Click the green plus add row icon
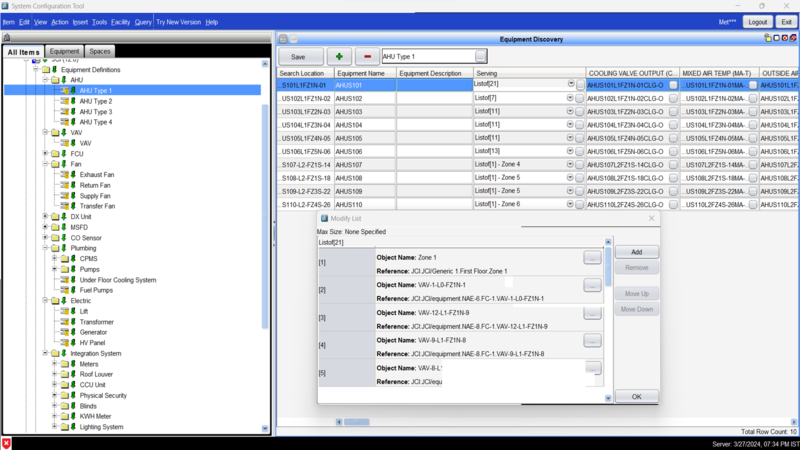This screenshot has width=800, height=450. click(340, 57)
